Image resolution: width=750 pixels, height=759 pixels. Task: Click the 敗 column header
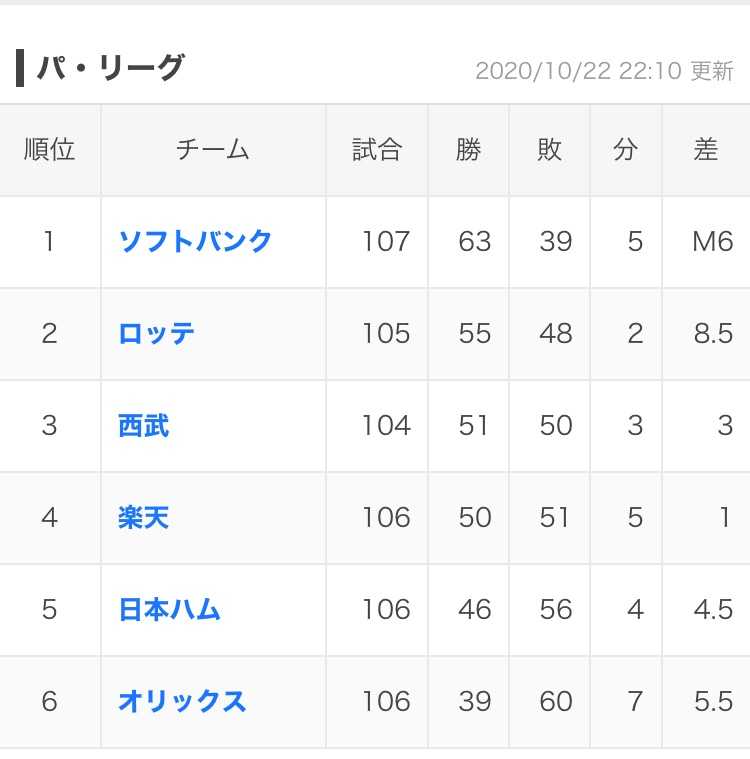pyautogui.click(x=549, y=150)
